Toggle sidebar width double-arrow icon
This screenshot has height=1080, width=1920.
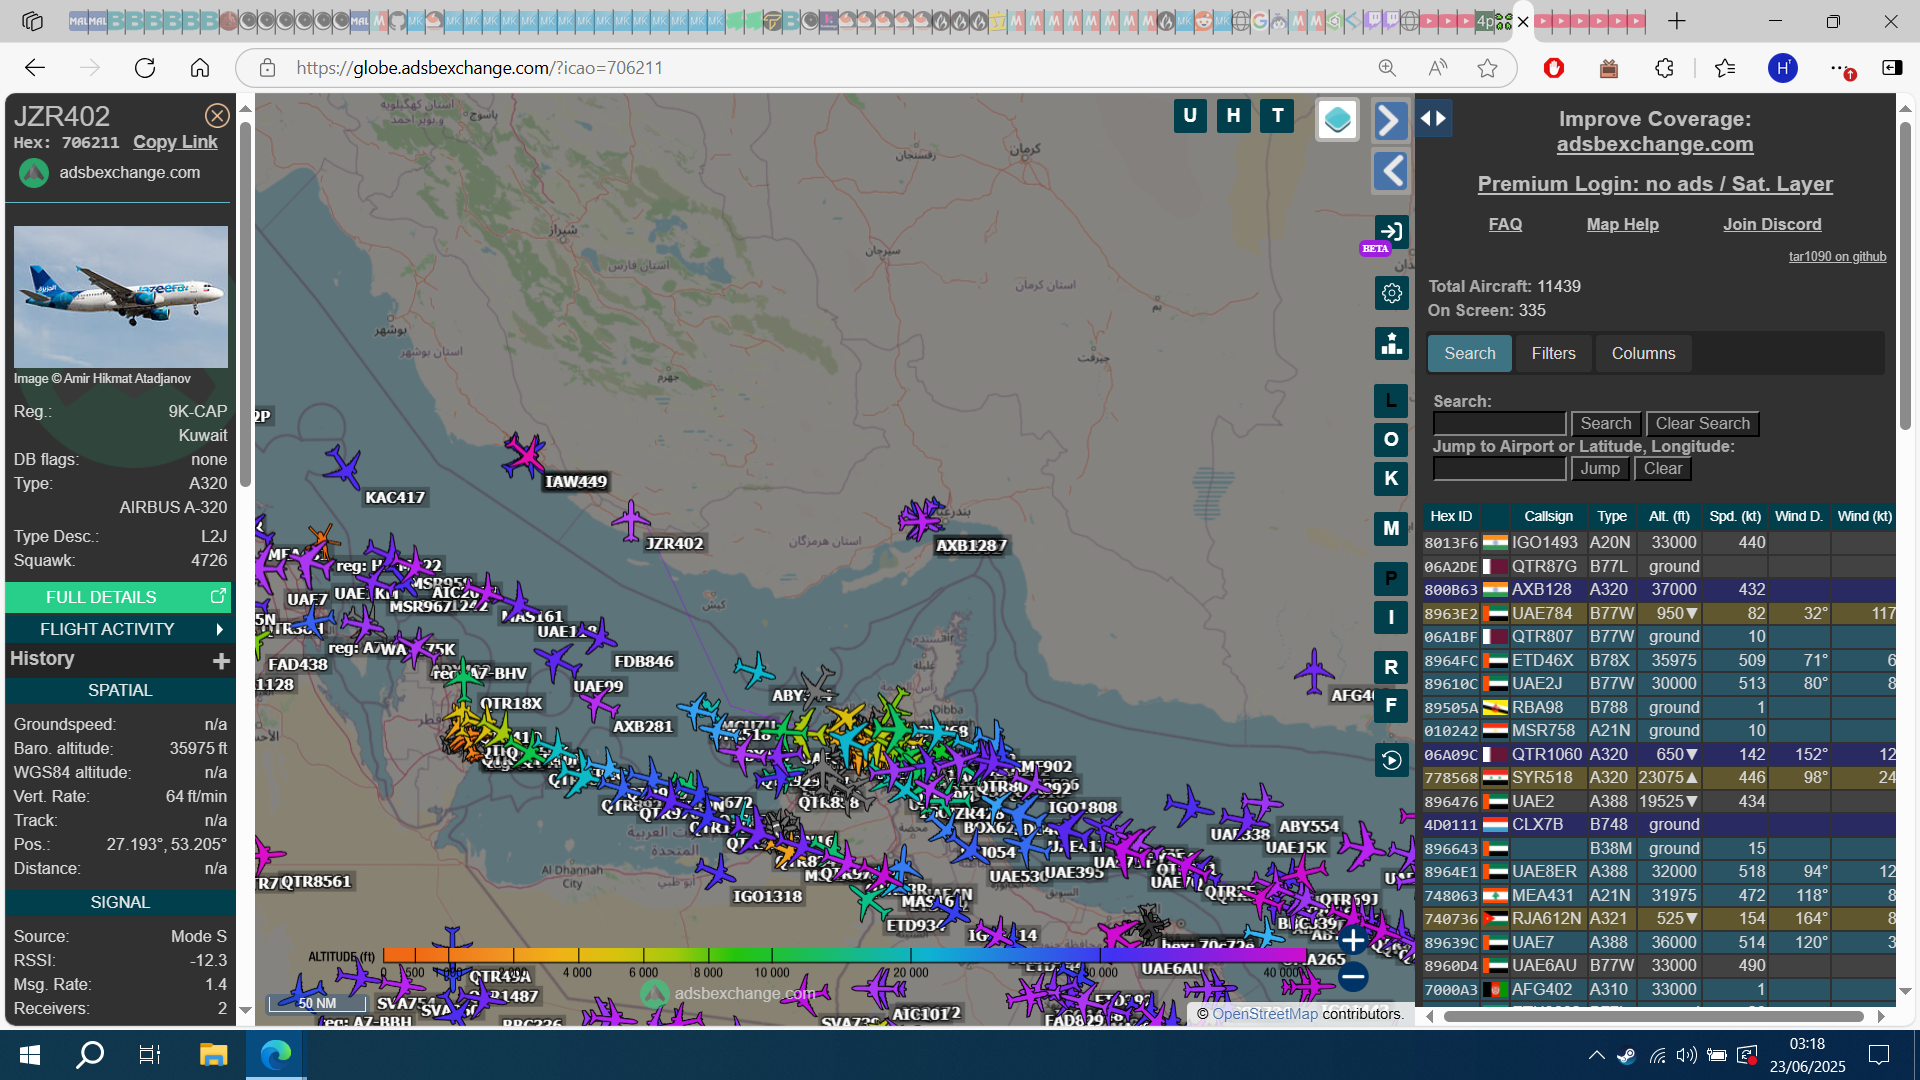[1433, 118]
